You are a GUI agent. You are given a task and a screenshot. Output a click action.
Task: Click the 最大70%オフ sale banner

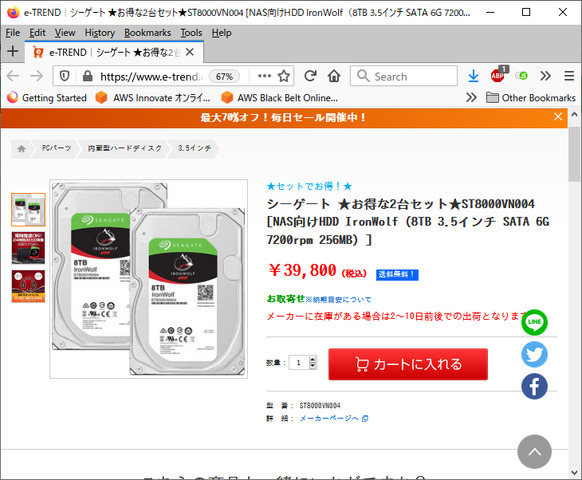(x=283, y=118)
